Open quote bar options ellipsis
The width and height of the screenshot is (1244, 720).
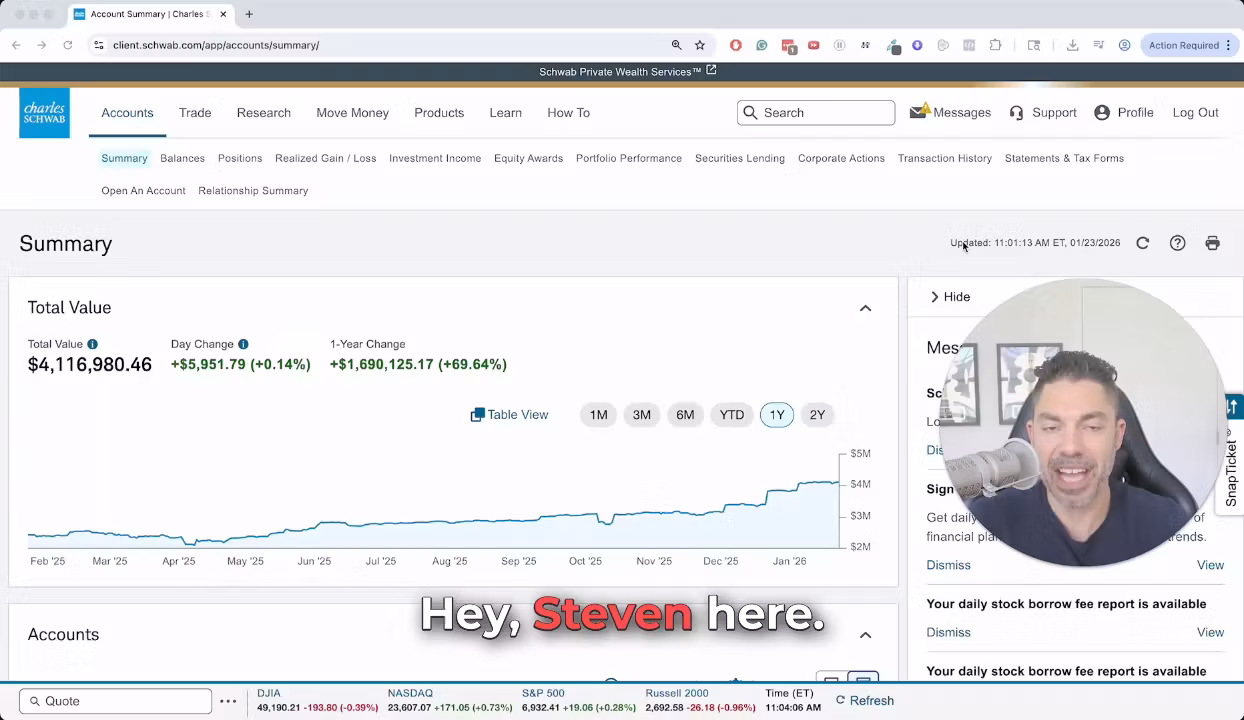[x=228, y=701]
